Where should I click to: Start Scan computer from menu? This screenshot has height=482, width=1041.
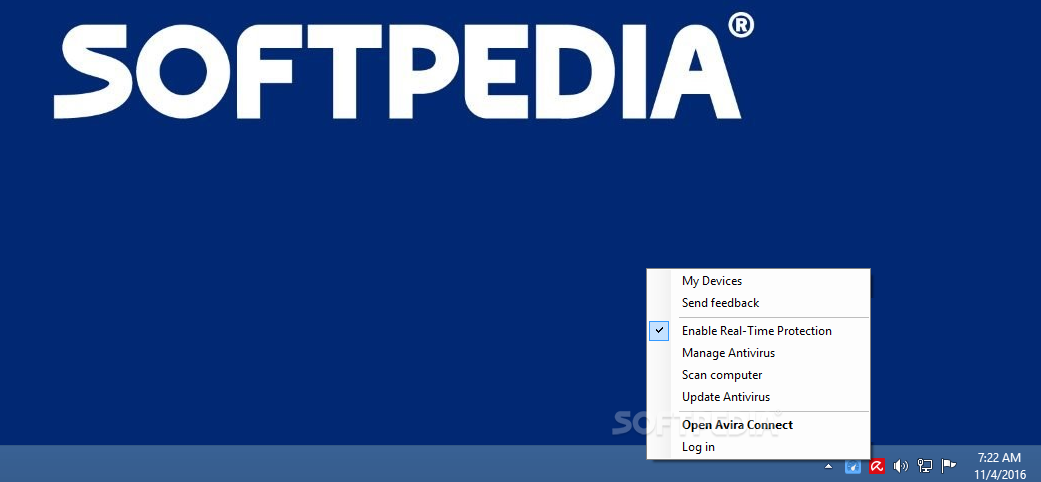click(x=758, y=374)
